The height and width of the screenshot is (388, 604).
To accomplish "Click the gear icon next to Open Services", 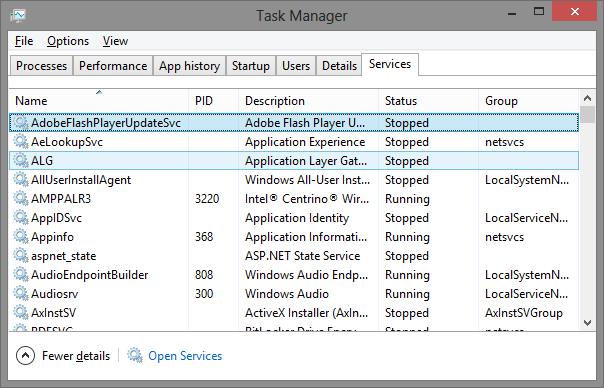I will coord(135,355).
